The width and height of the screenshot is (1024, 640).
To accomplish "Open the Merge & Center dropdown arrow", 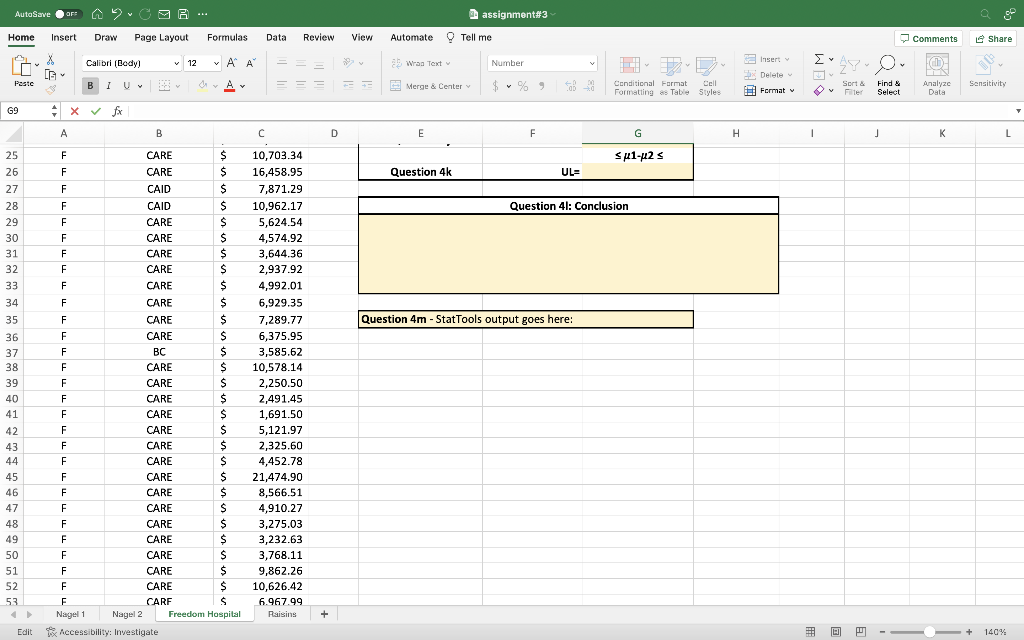I will (468, 86).
